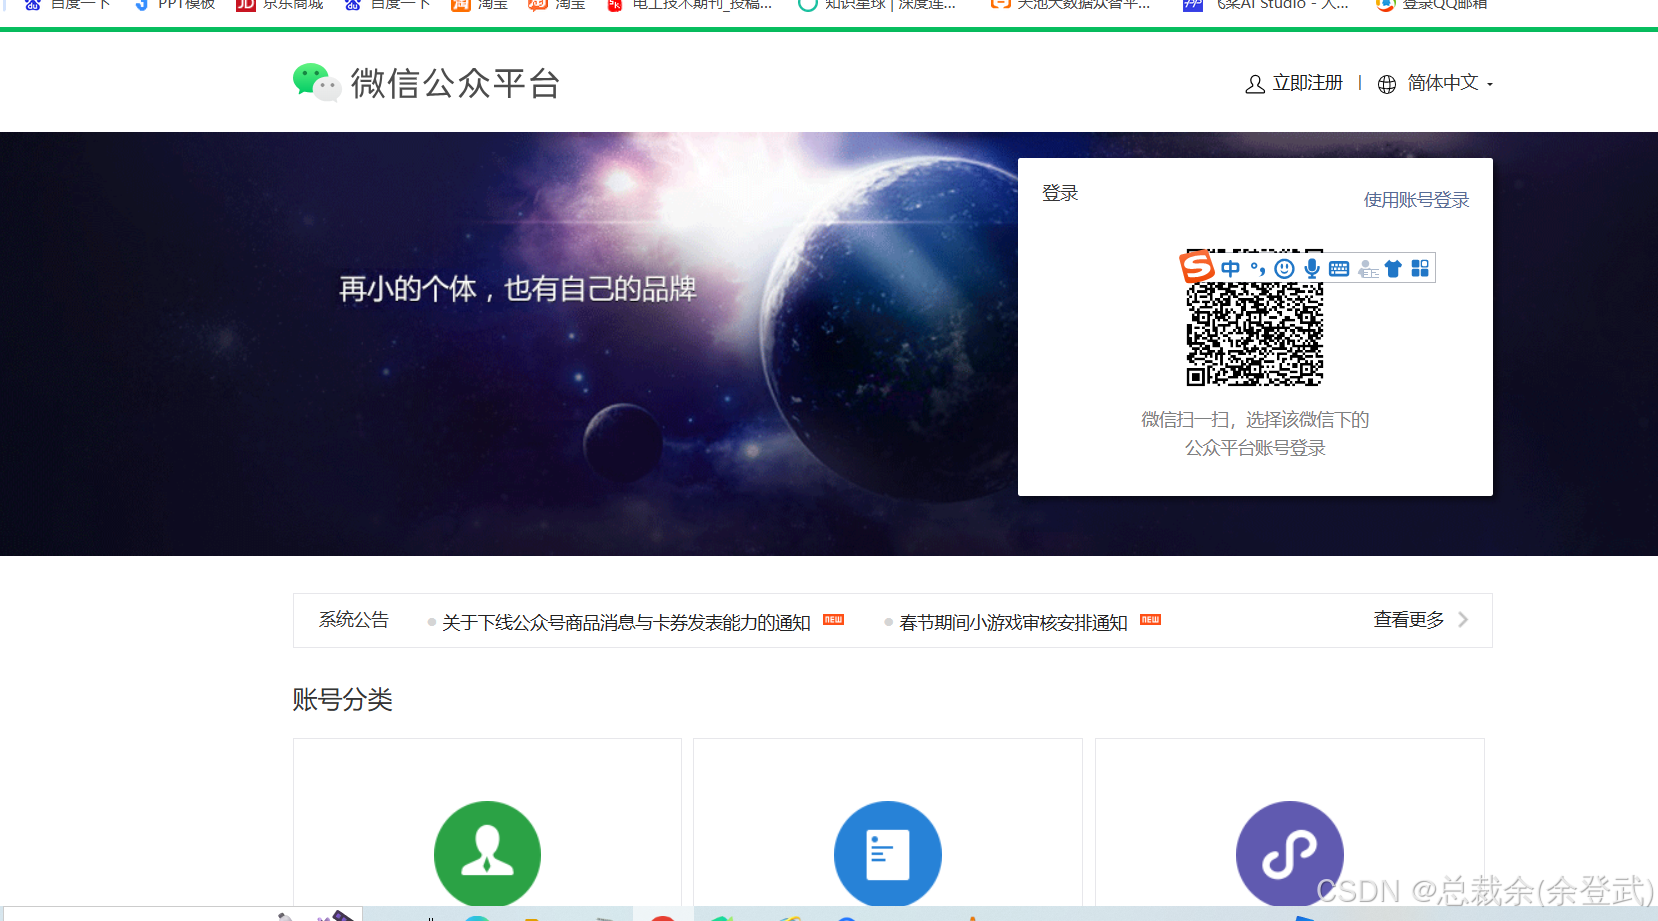Image resolution: width=1658 pixels, height=921 pixels.
Task: Select the green person account-type icon
Action: [487, 854]
